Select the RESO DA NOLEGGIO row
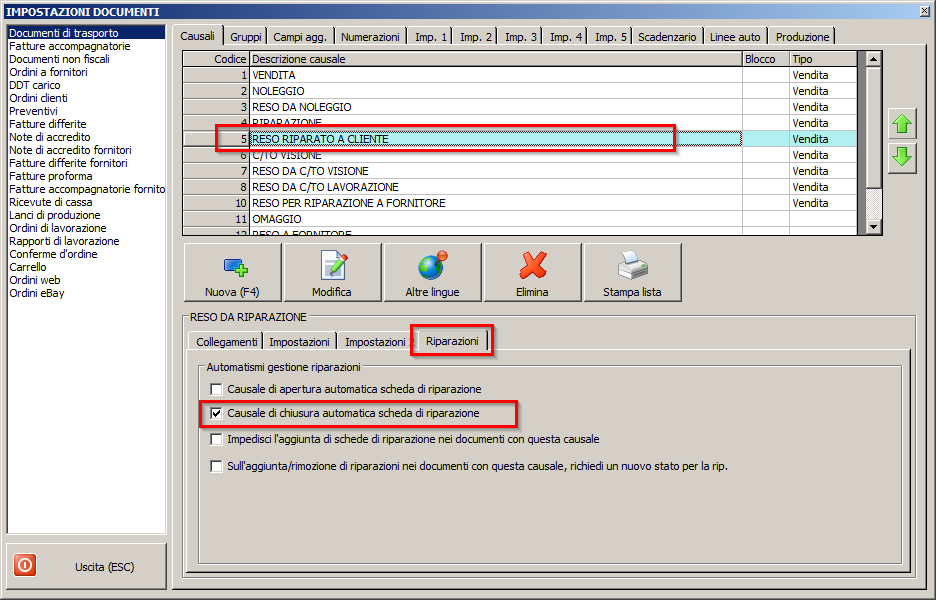 click(x=519, y=107)
